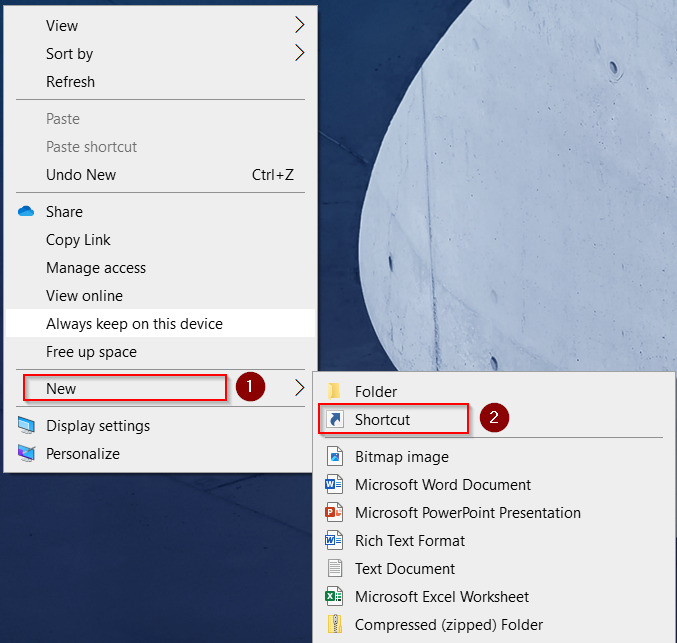Click the Ctrl+Z shortcut text
The width and height of the screenshot is (677, 643).
[x=273, y=175]
